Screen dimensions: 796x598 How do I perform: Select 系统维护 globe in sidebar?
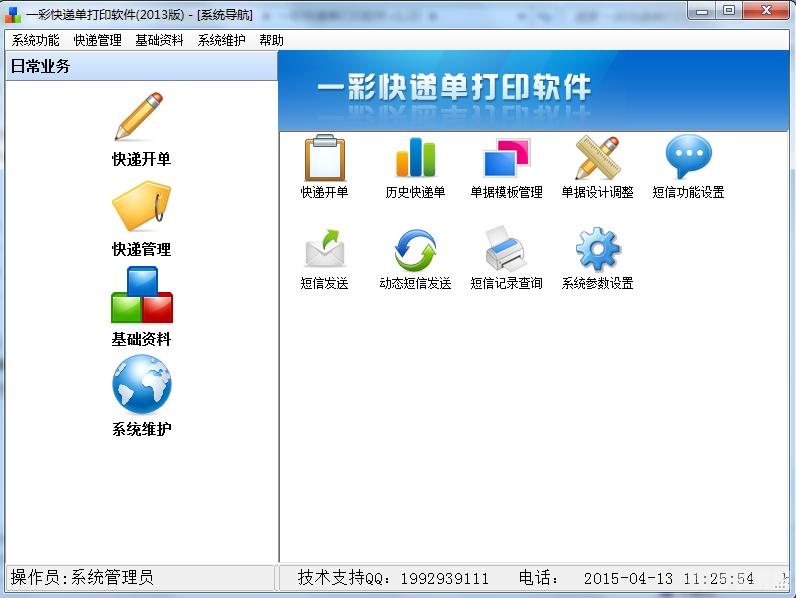point(141,386)
